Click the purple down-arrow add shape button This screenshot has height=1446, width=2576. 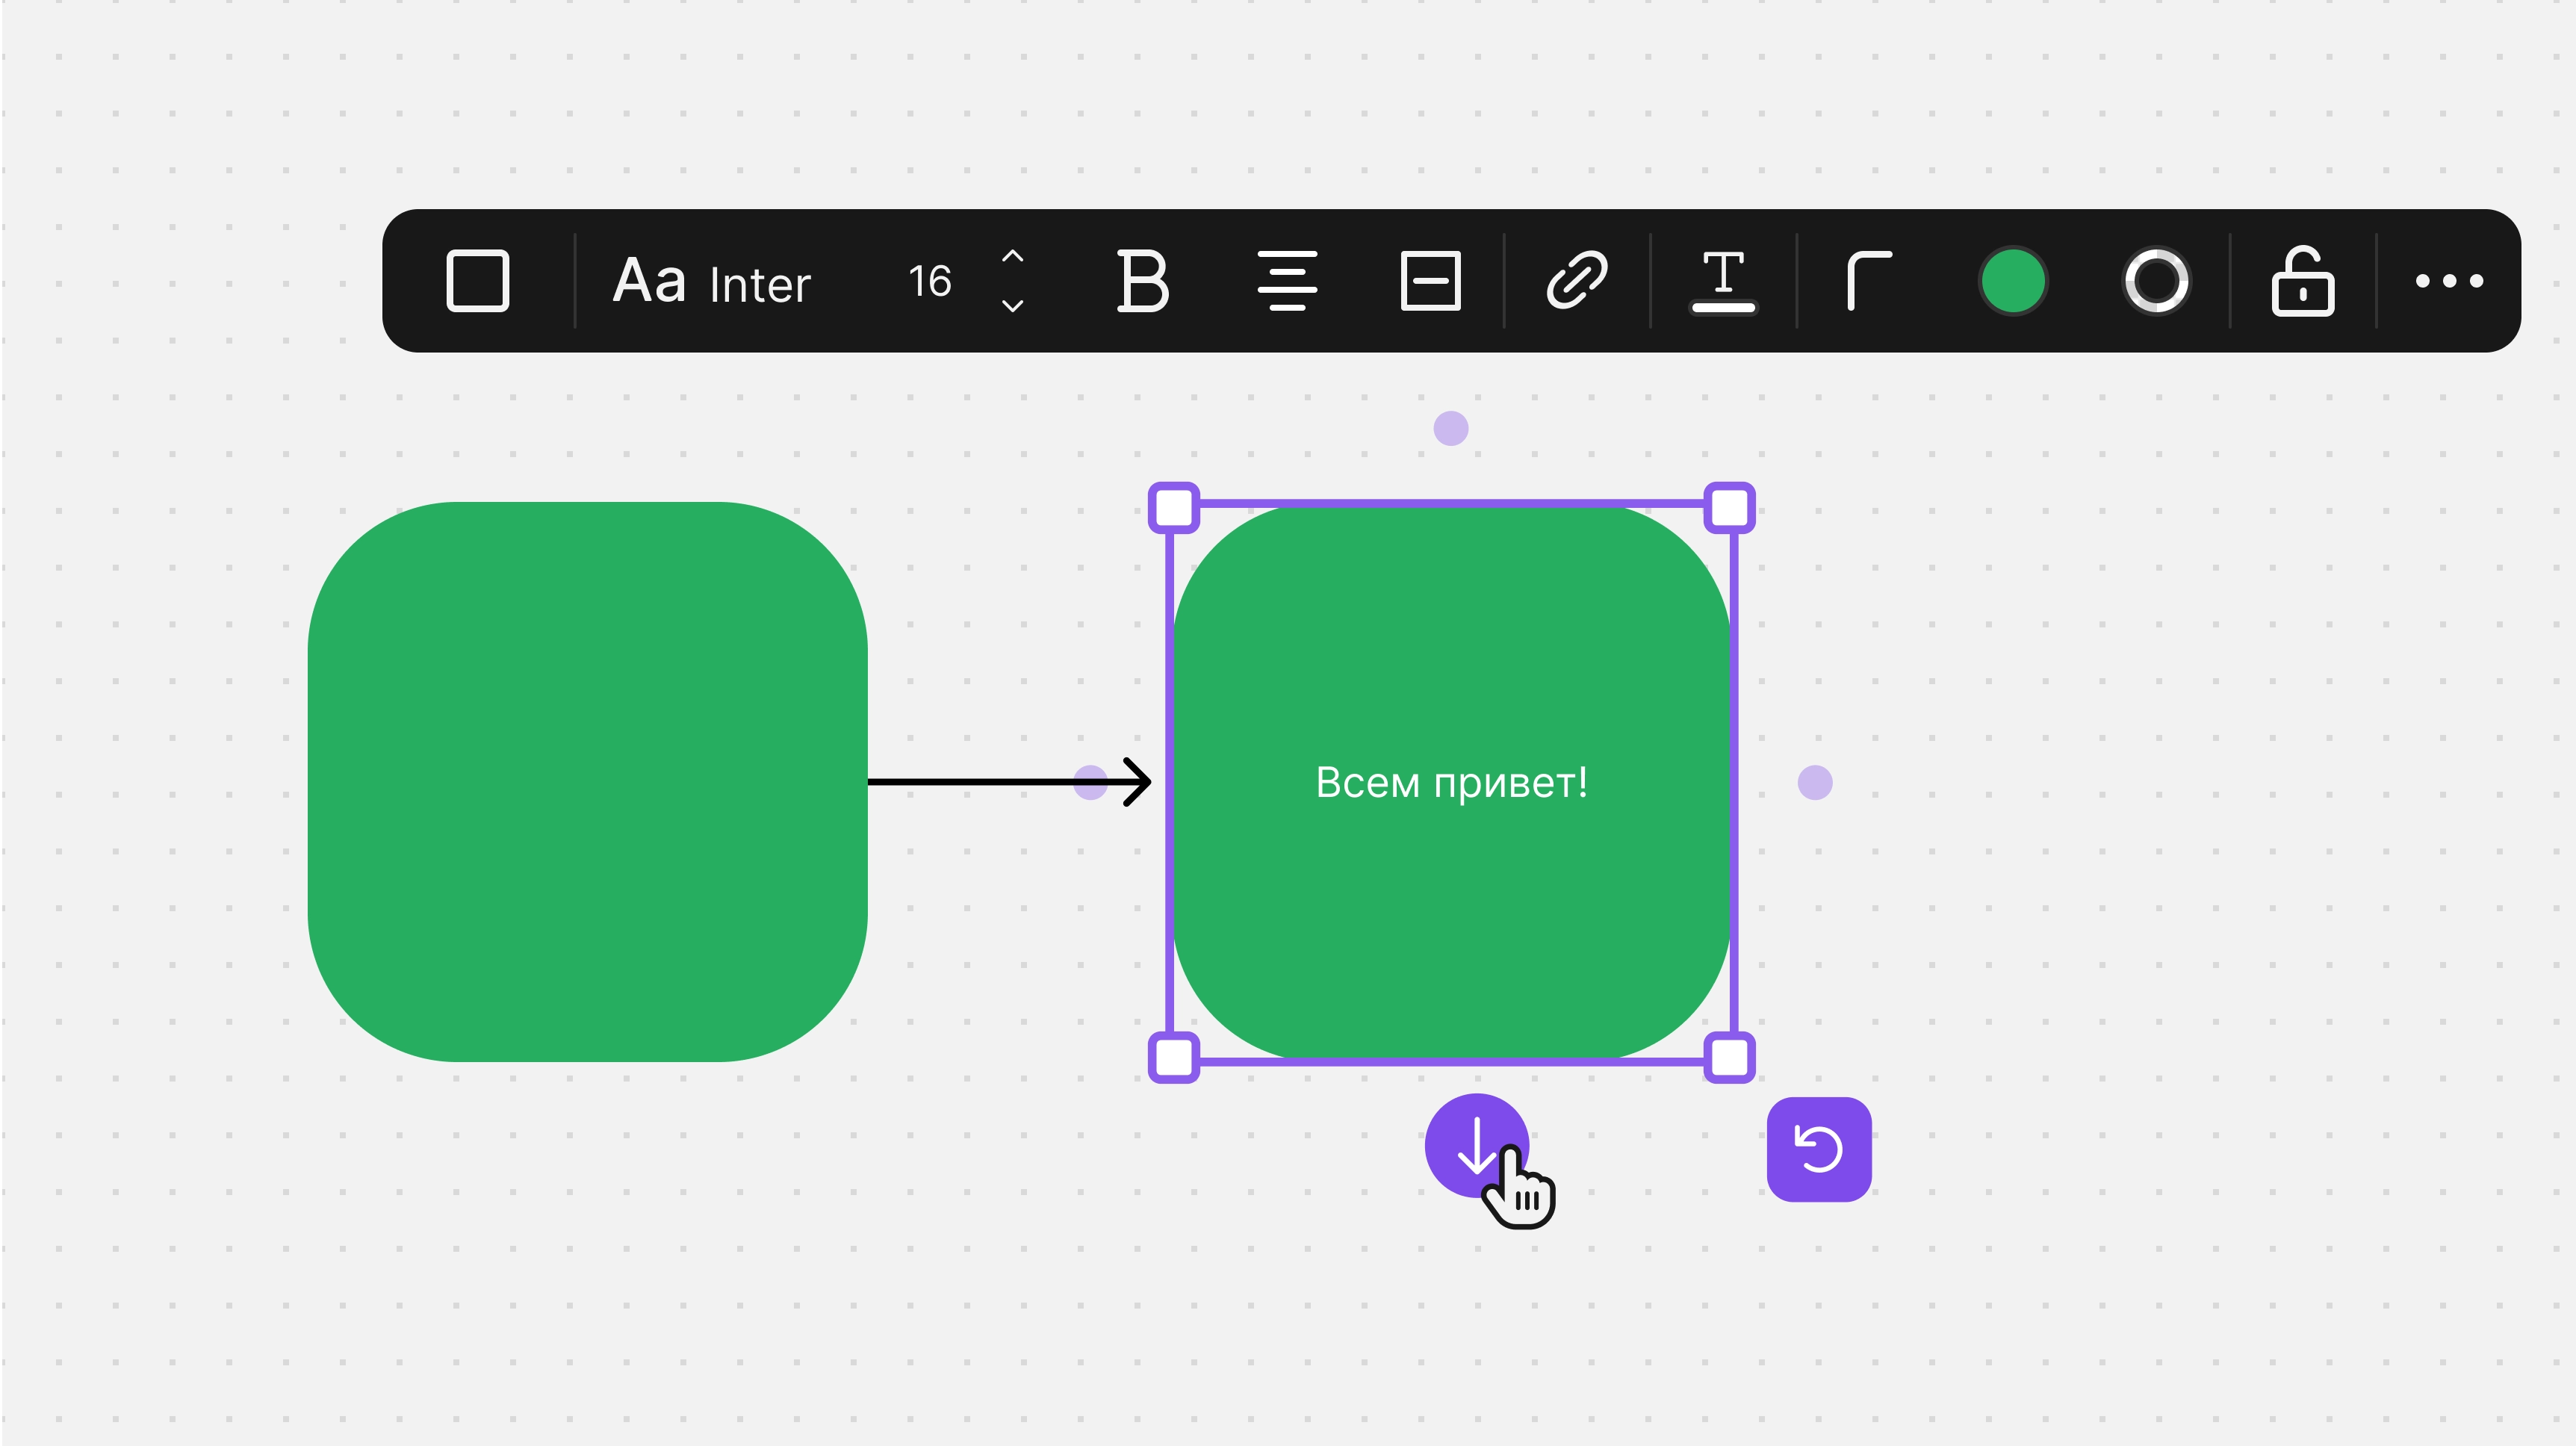(1477, 1146)
